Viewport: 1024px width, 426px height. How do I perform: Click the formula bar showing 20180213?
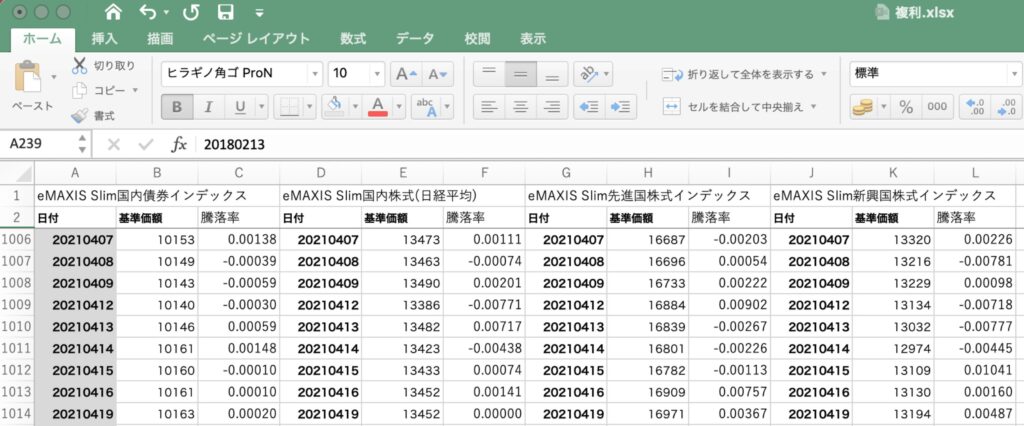(611, 144)
